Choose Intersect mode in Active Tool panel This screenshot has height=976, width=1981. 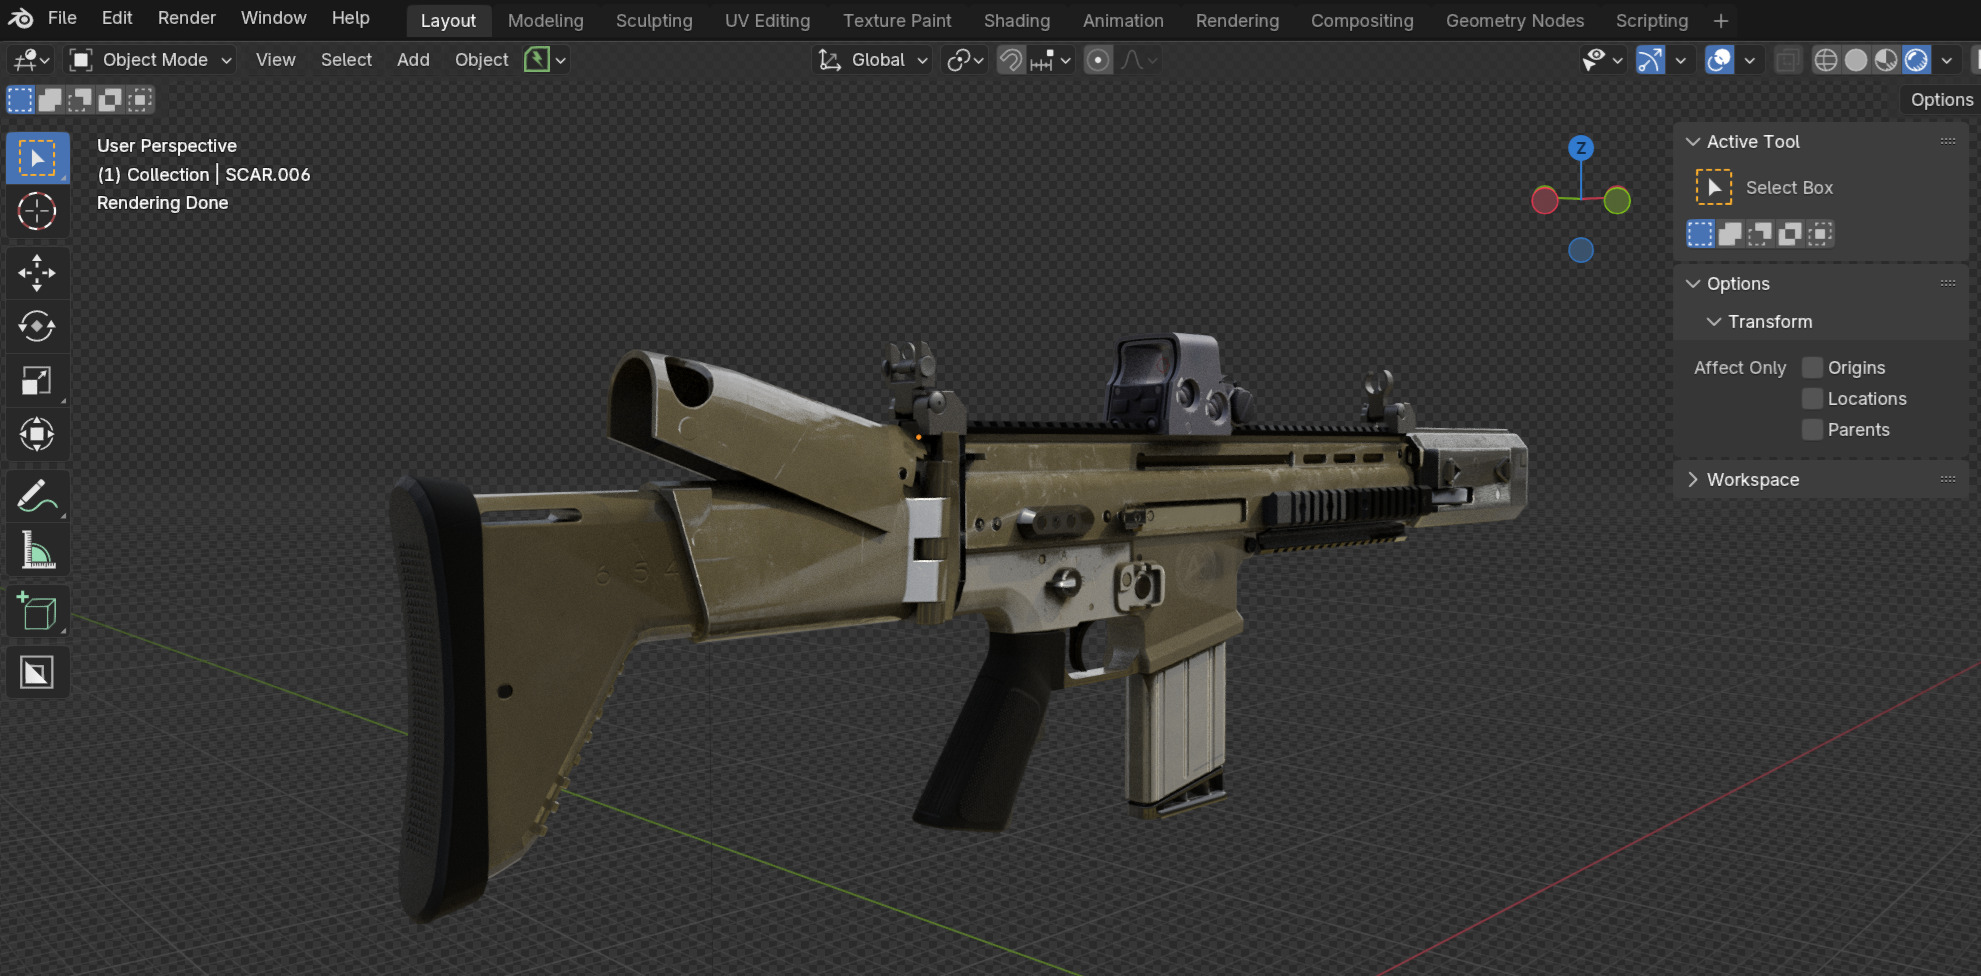click(1820, 234)
